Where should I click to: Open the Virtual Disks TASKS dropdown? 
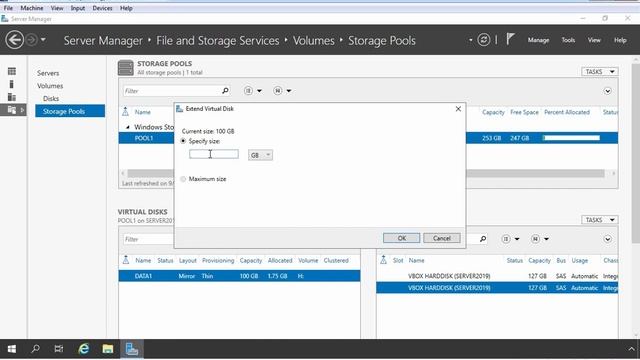(x=599, y=220)
